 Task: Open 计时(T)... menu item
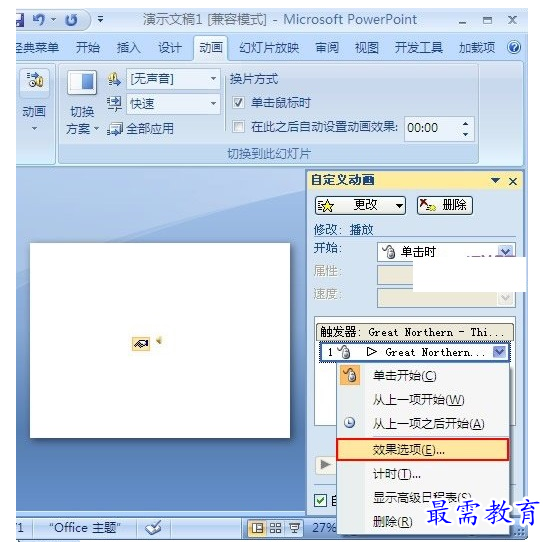point(423,474)
